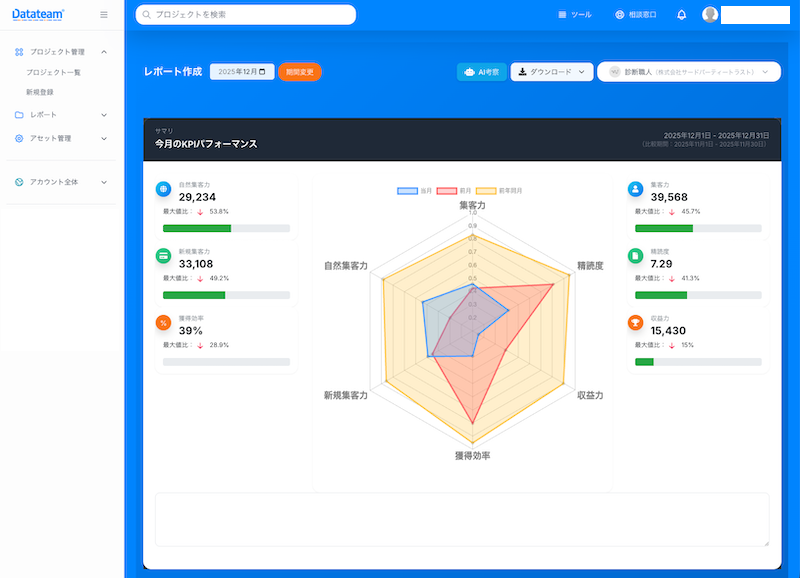Click the AI考察 button

pyautogui.click(x=482, y=72)
